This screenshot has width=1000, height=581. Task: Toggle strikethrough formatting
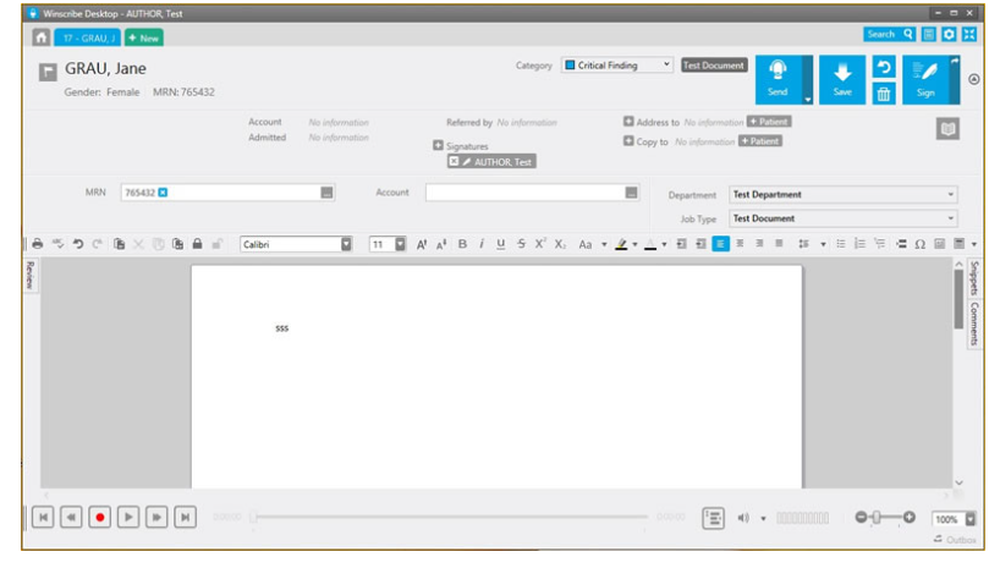click(x=522, y=244)
